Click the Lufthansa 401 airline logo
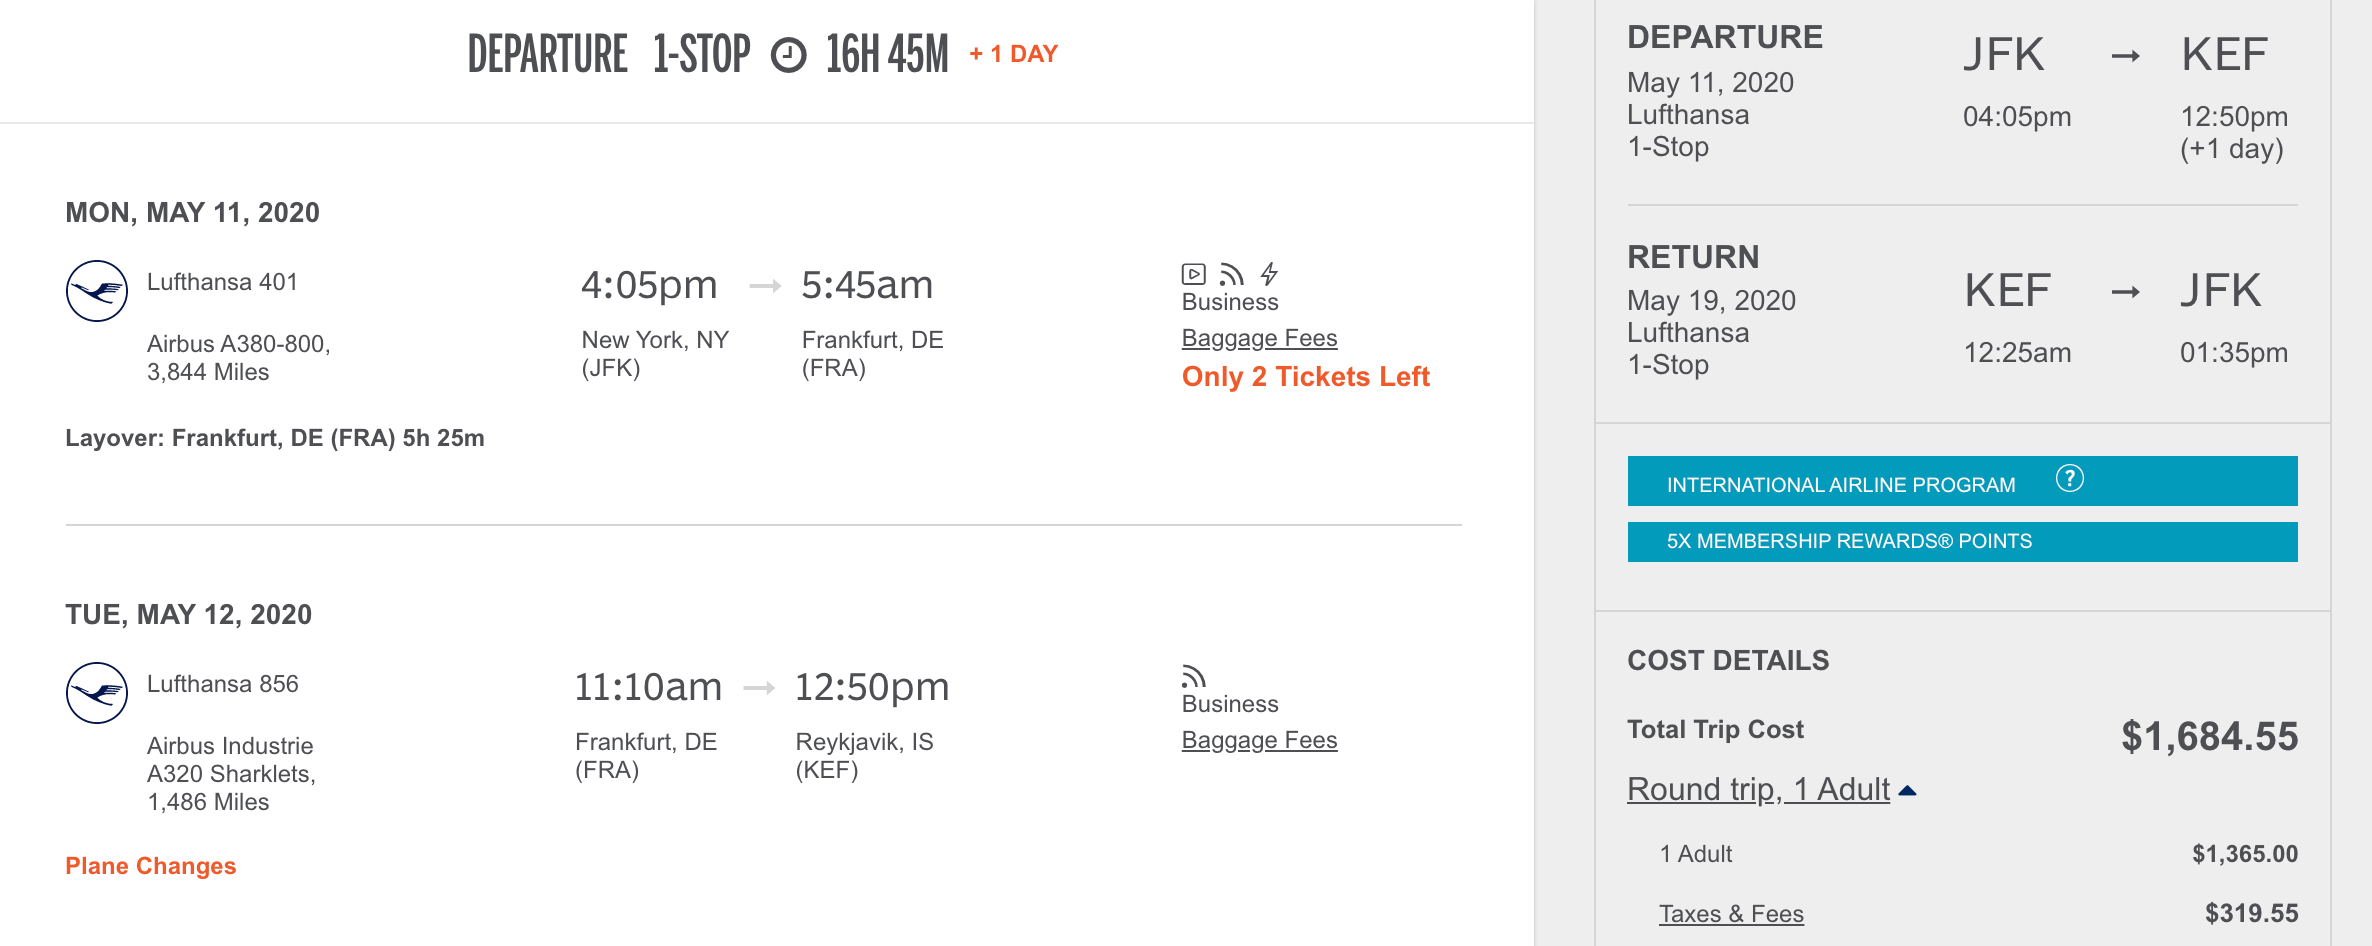This screenshot has width=2372, height=946. (x=96, y=291)
